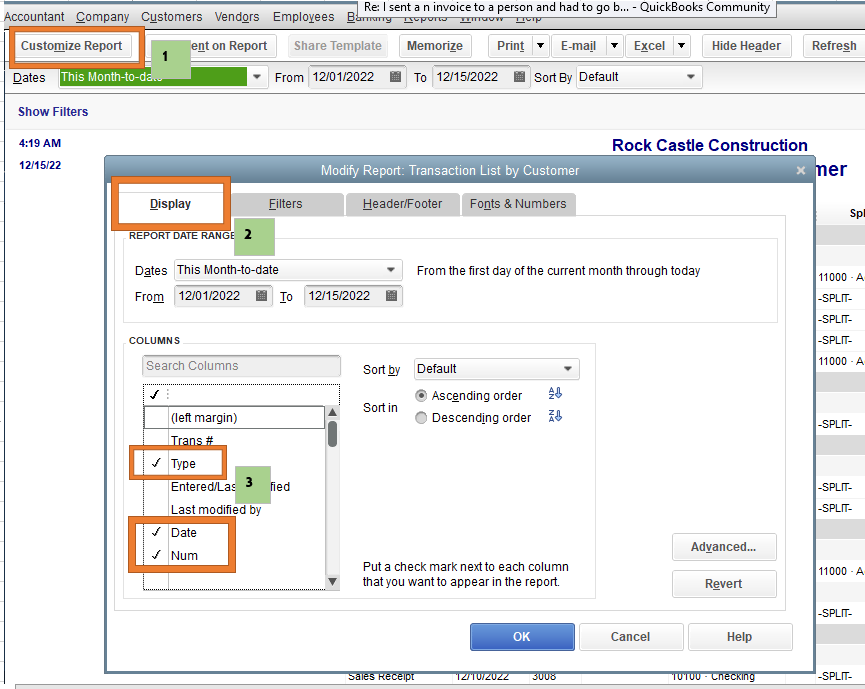
Task: Switch to the Display tab
Action: click(170, 204)
